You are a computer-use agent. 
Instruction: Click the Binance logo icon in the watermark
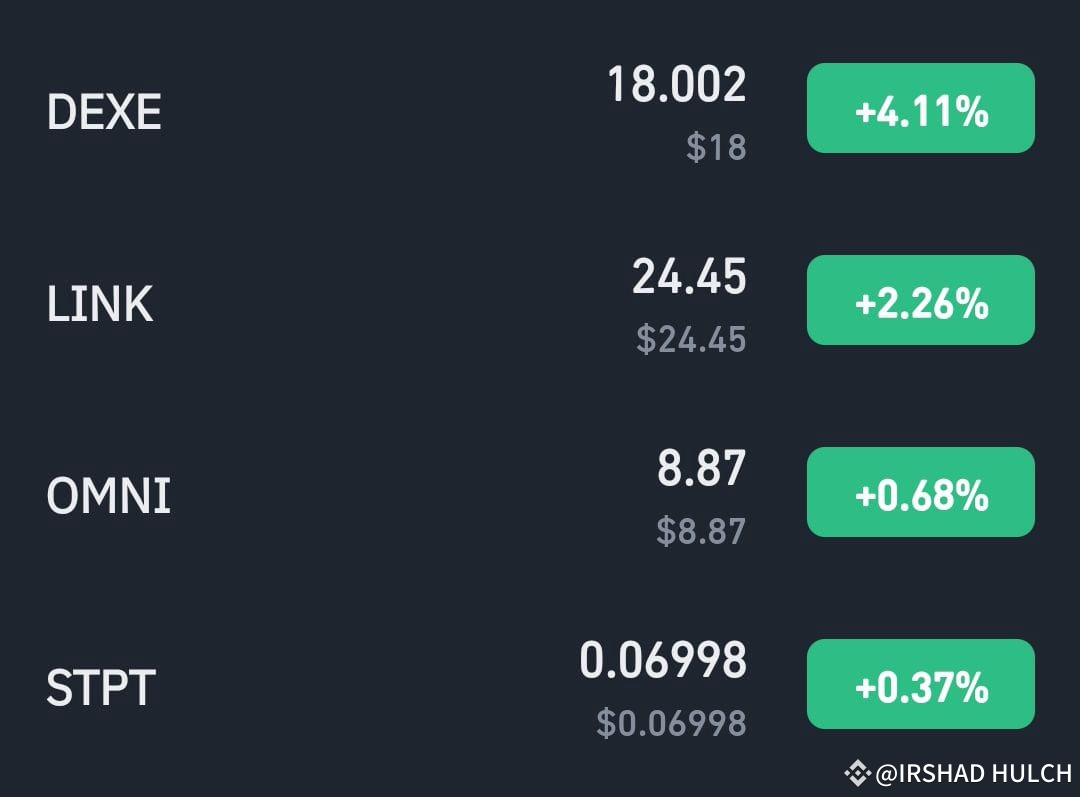click(857, 772)
